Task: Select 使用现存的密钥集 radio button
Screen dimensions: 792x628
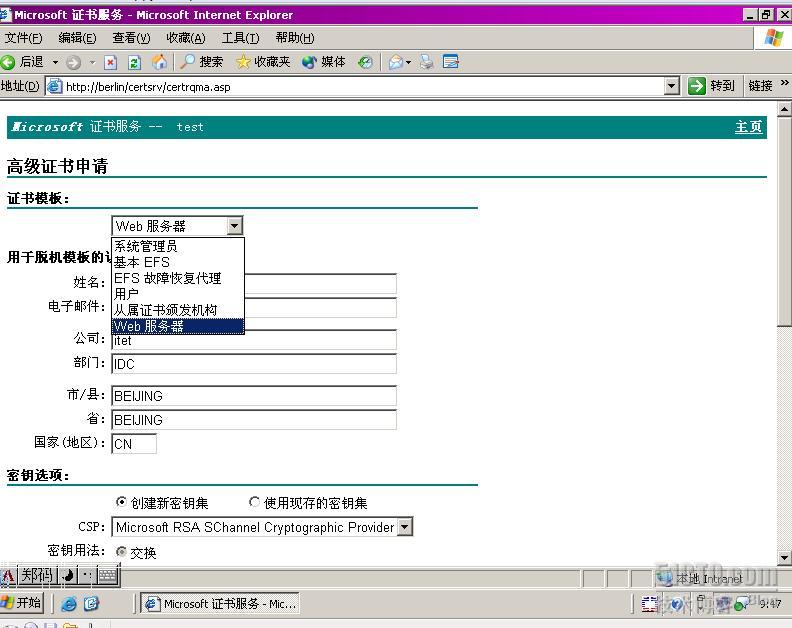Action: (255, 502)
